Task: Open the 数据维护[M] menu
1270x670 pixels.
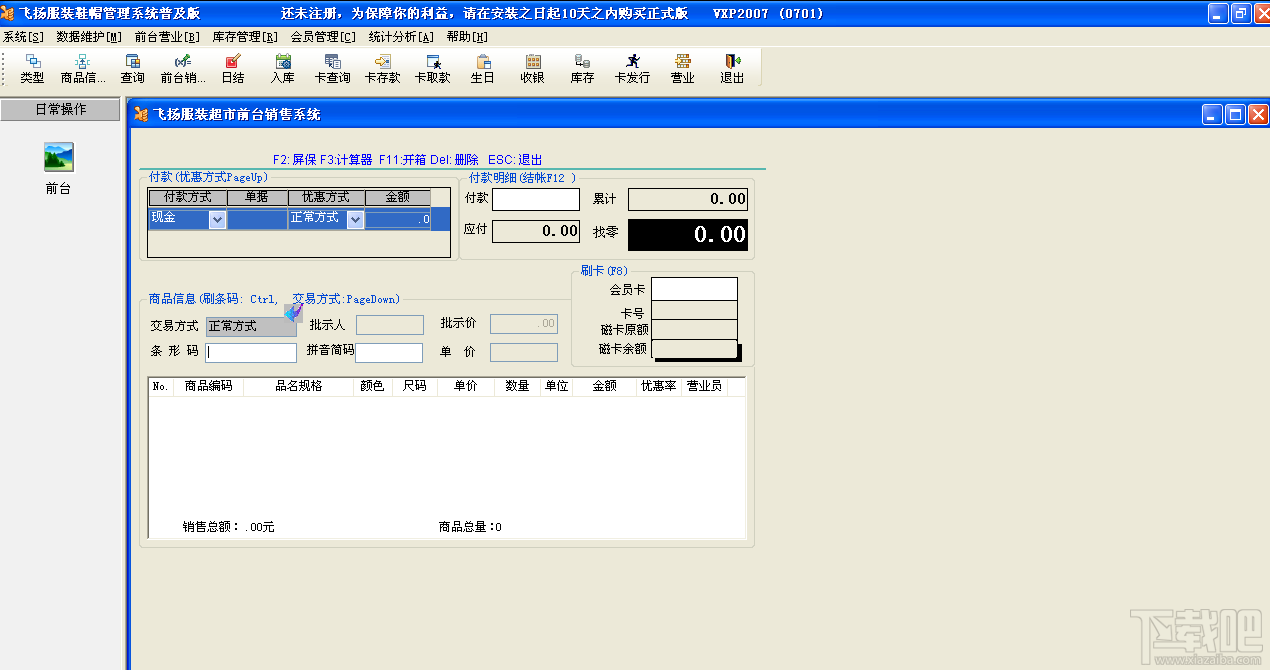Action: 89,37
